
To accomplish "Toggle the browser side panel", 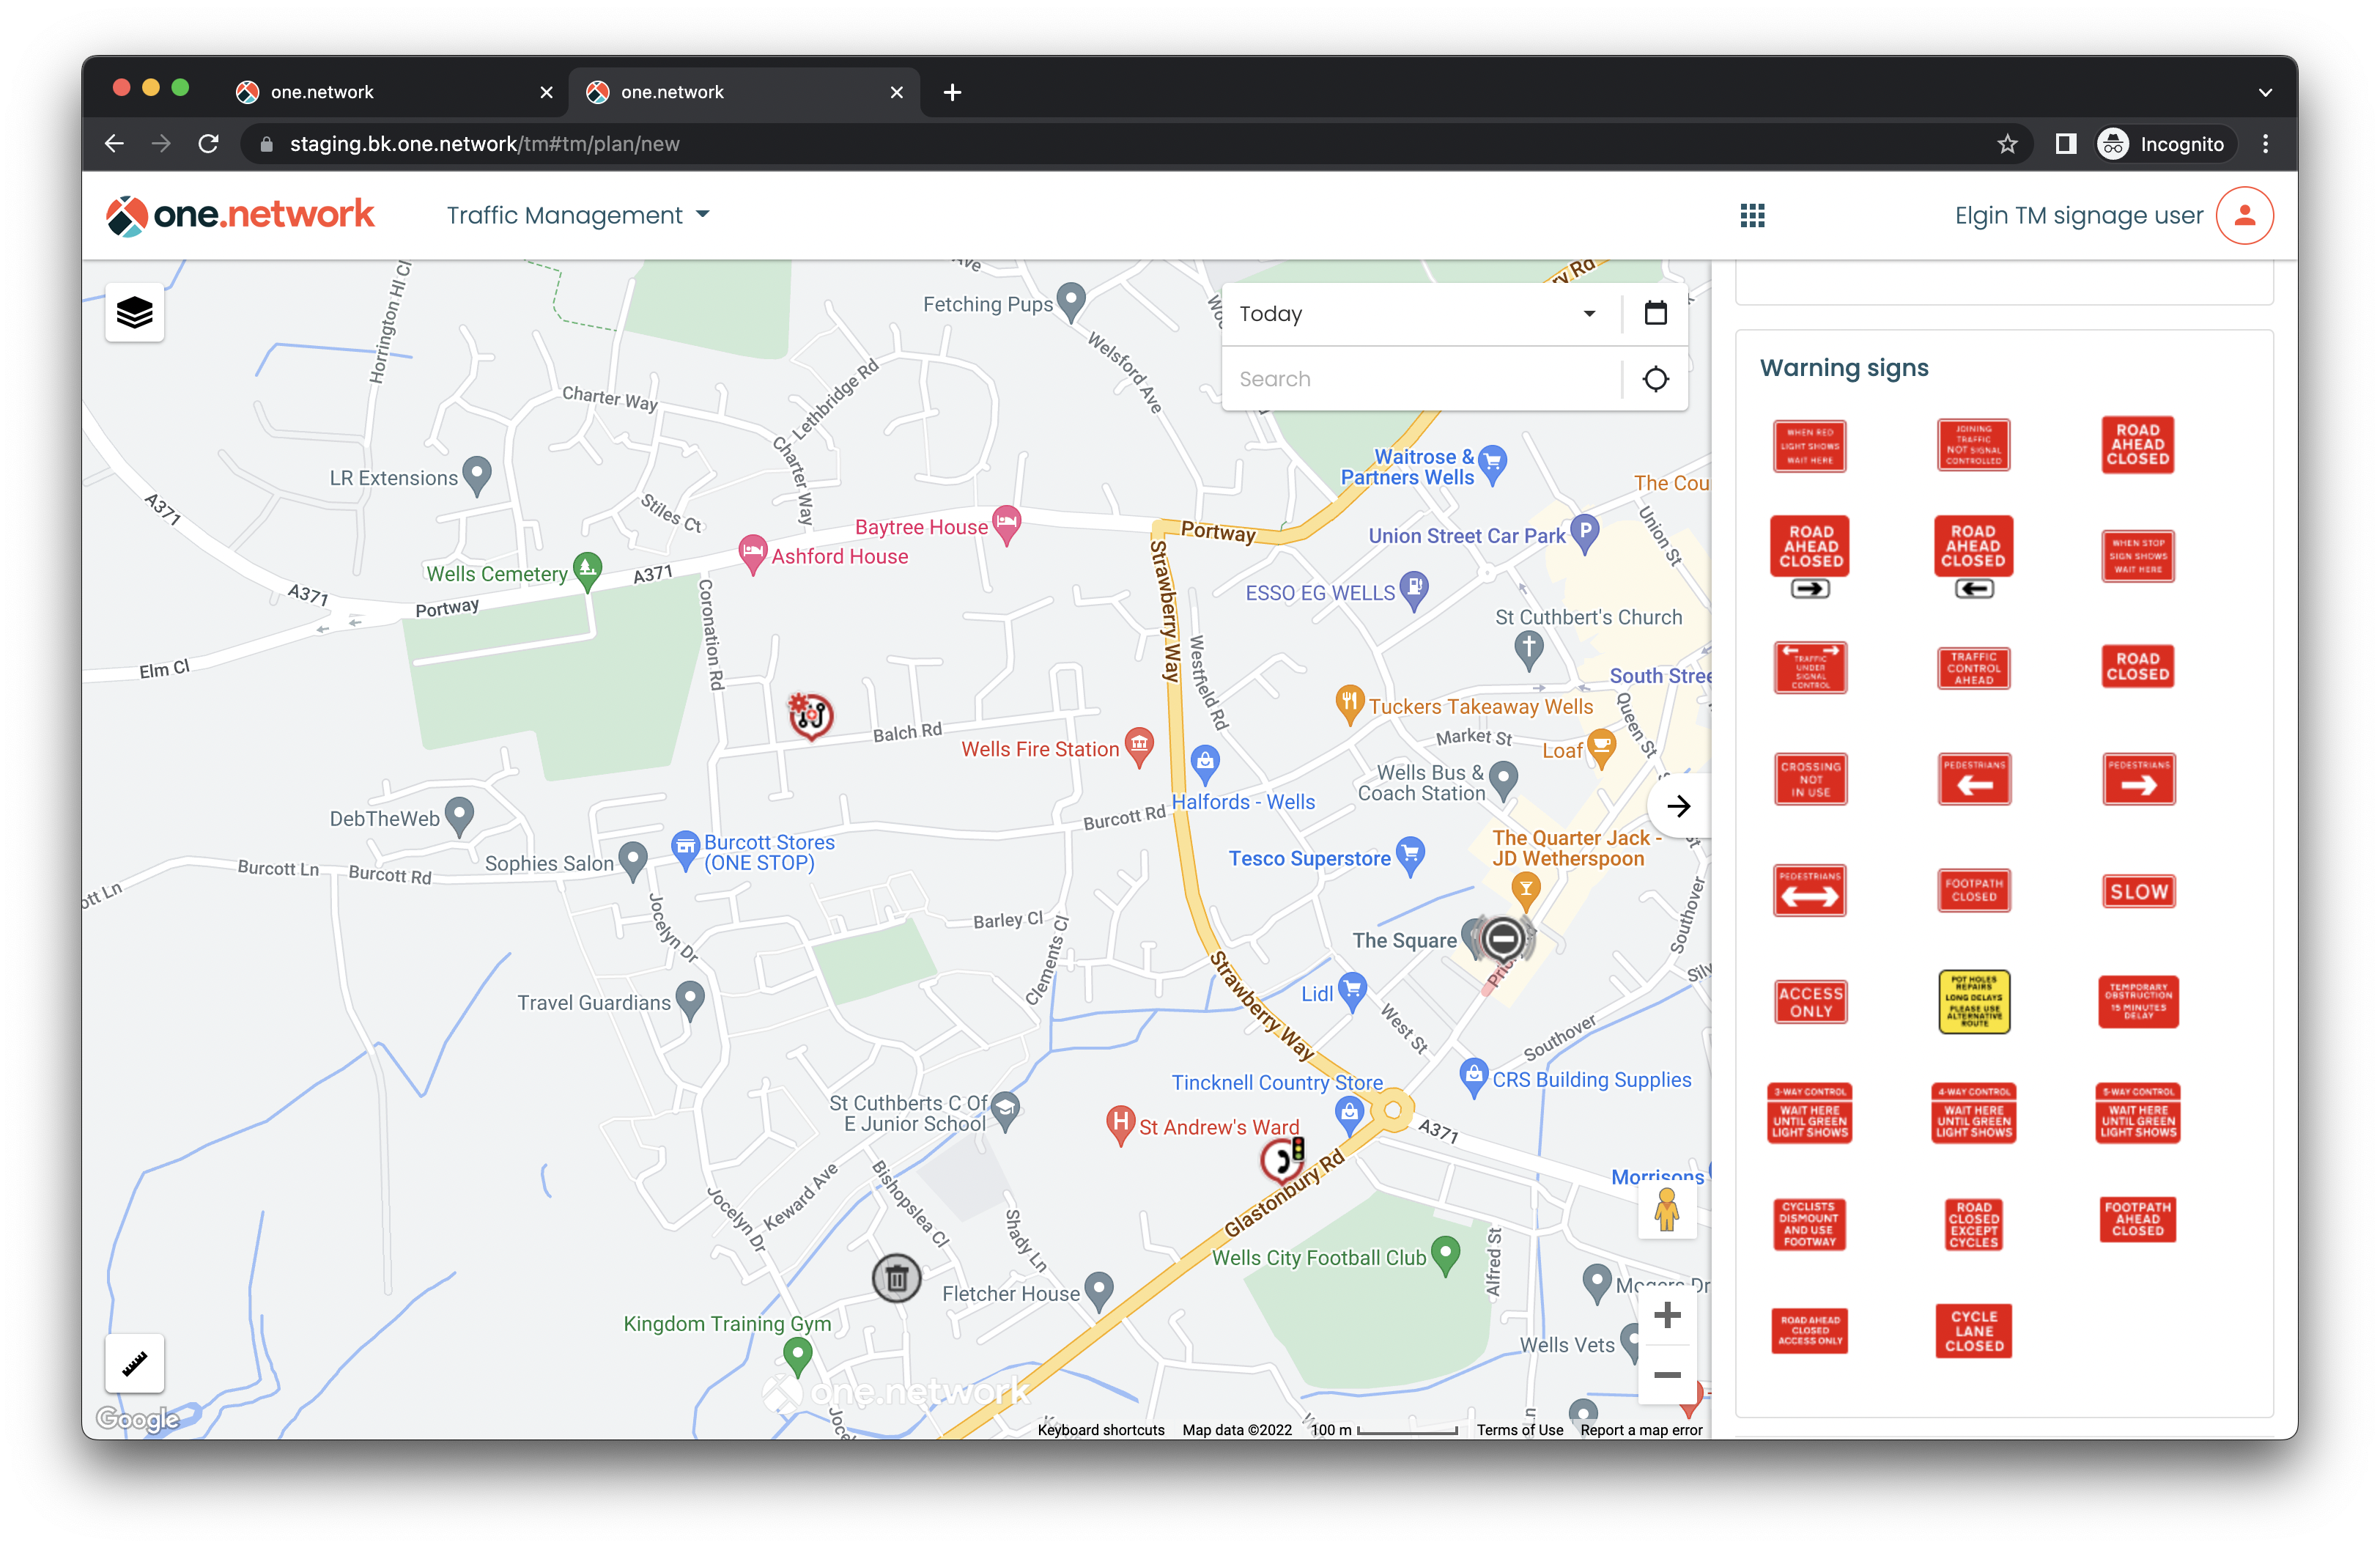I will (x=2065, y=144).
